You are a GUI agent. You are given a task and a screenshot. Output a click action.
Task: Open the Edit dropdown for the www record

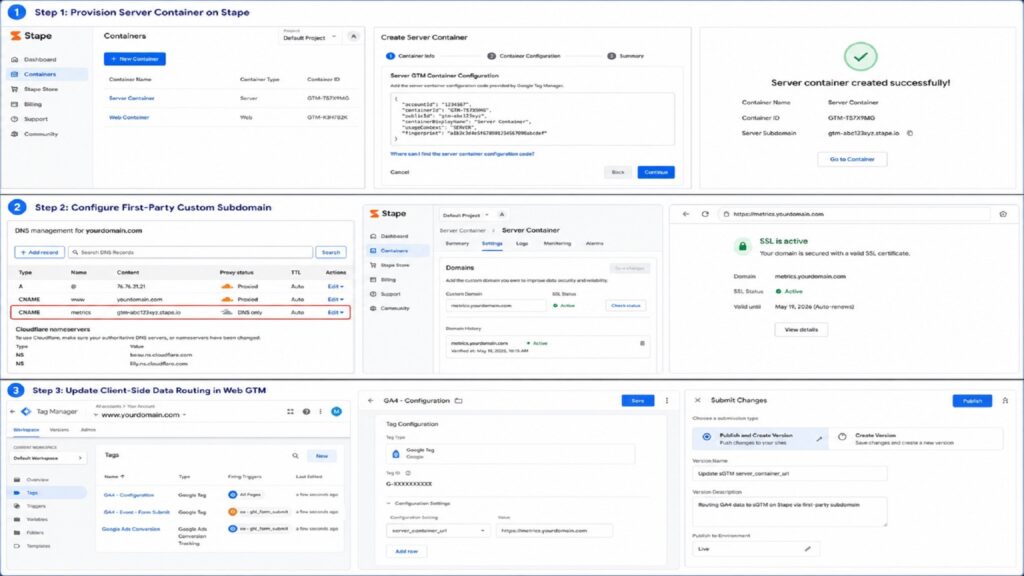335,299
